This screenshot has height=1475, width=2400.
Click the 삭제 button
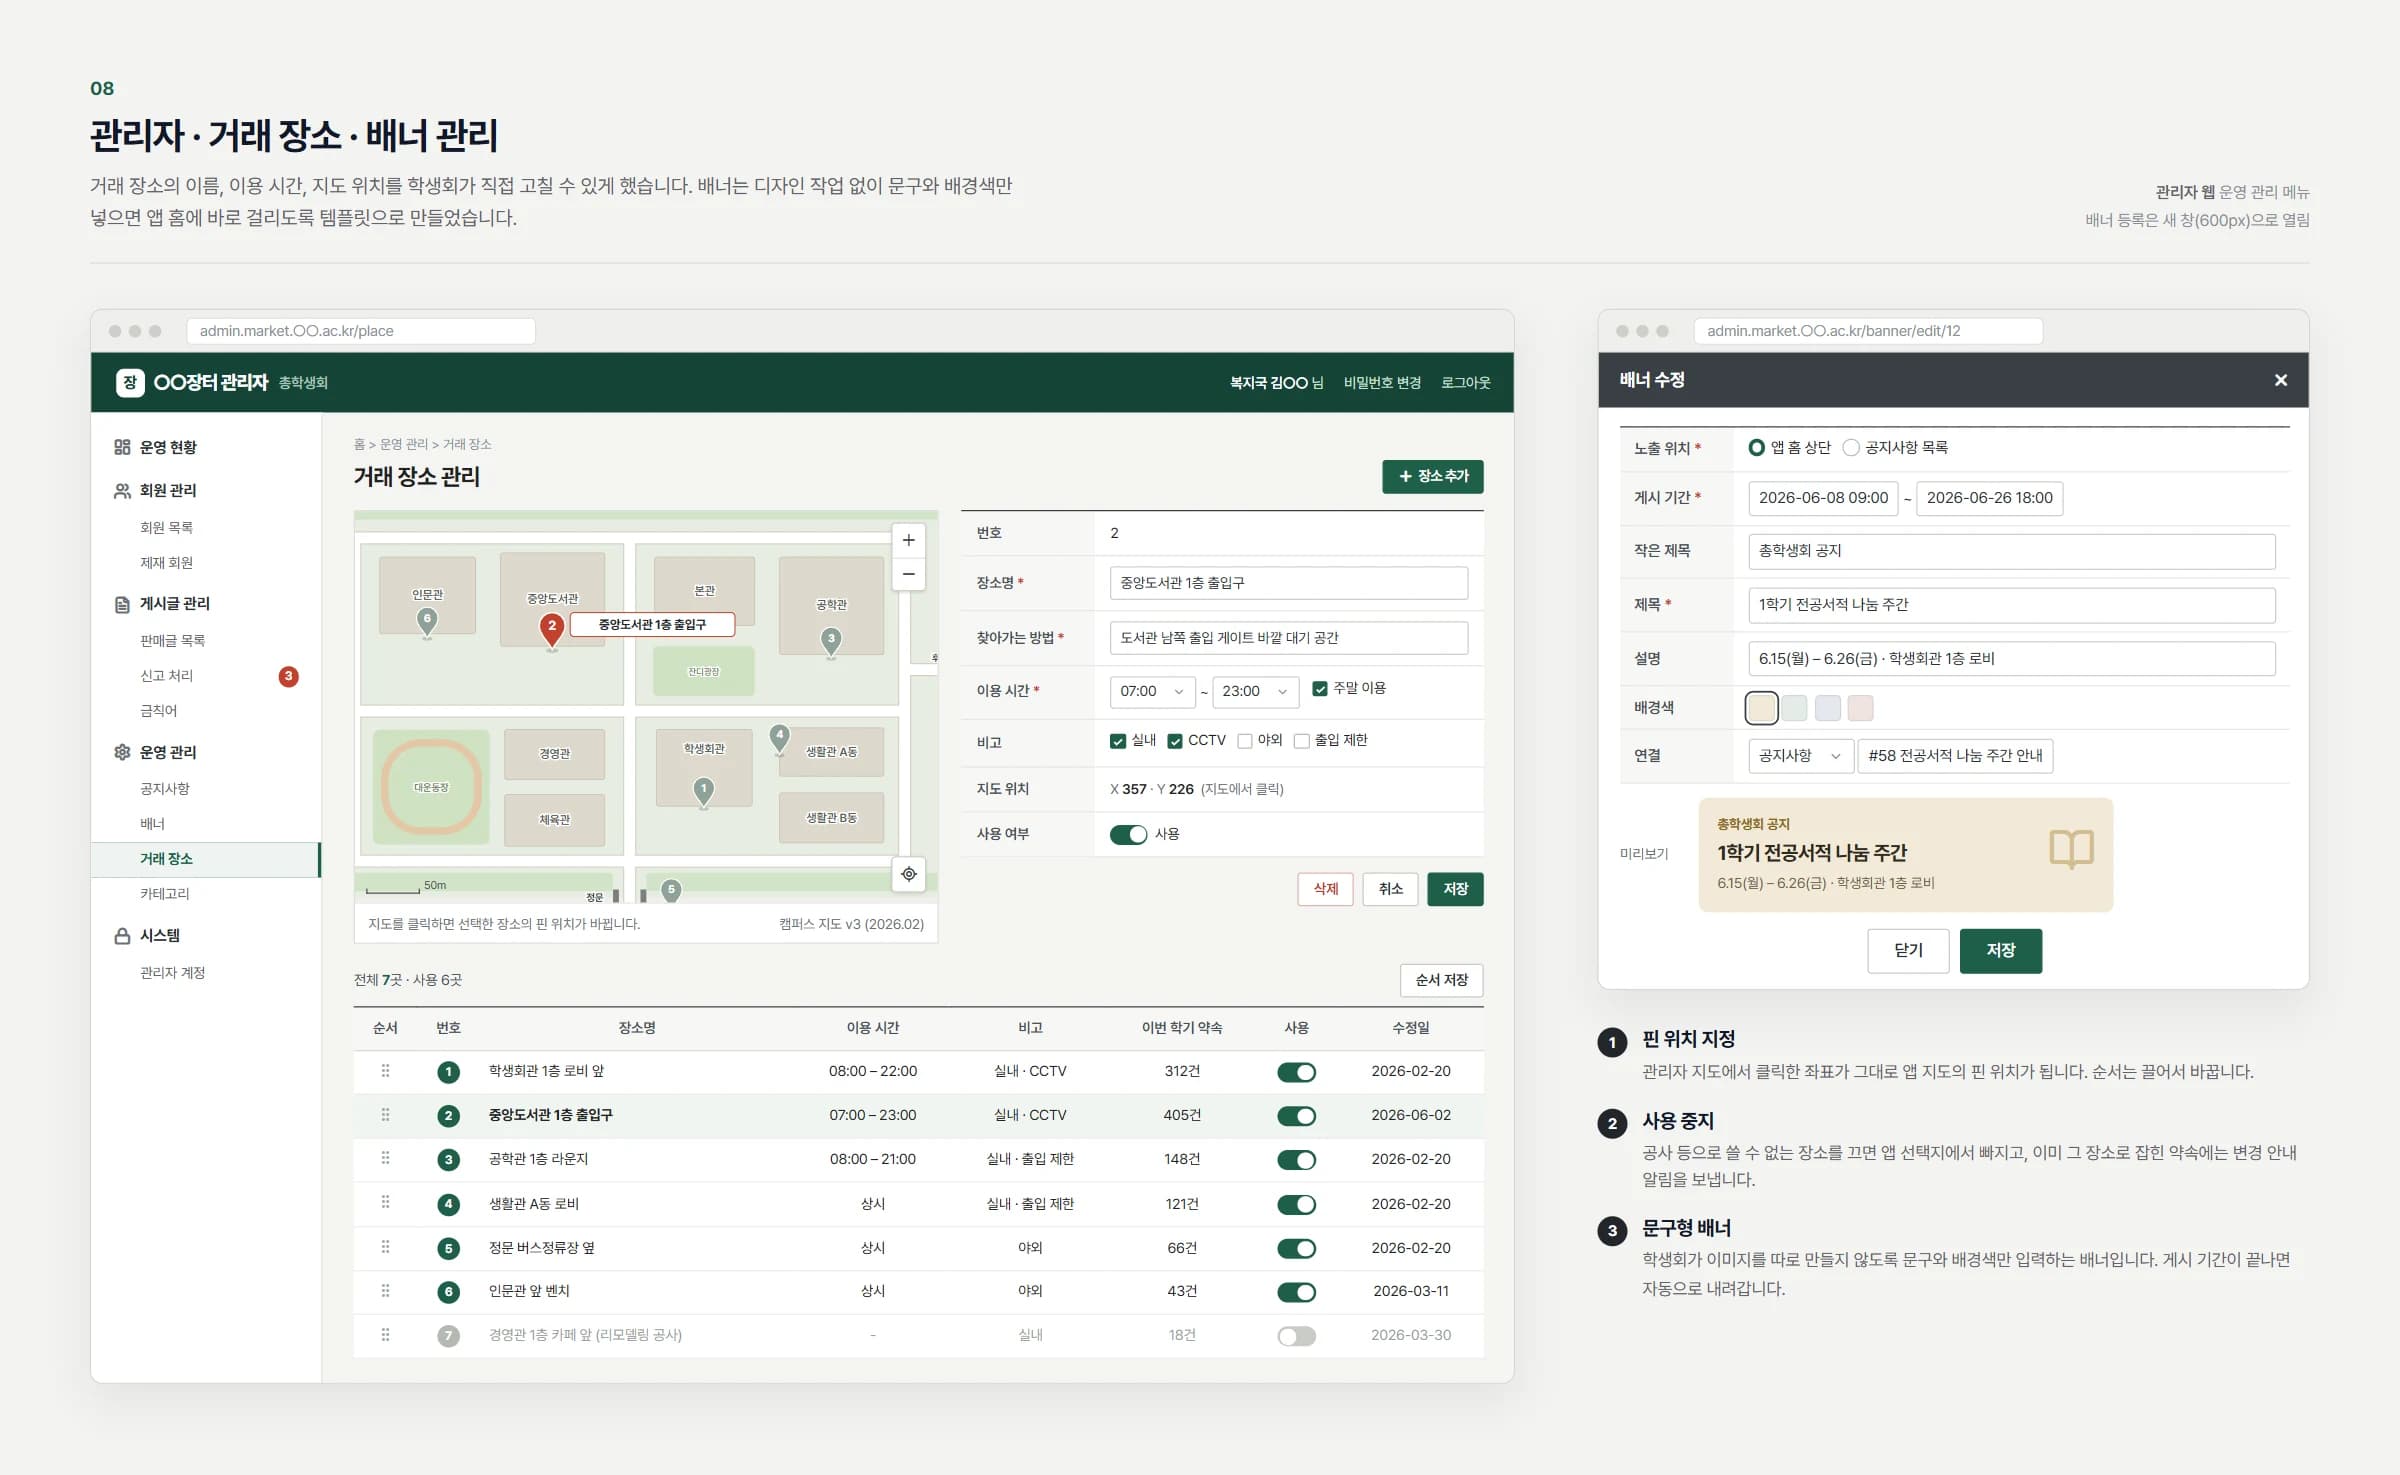click(x=1325, y=889)
